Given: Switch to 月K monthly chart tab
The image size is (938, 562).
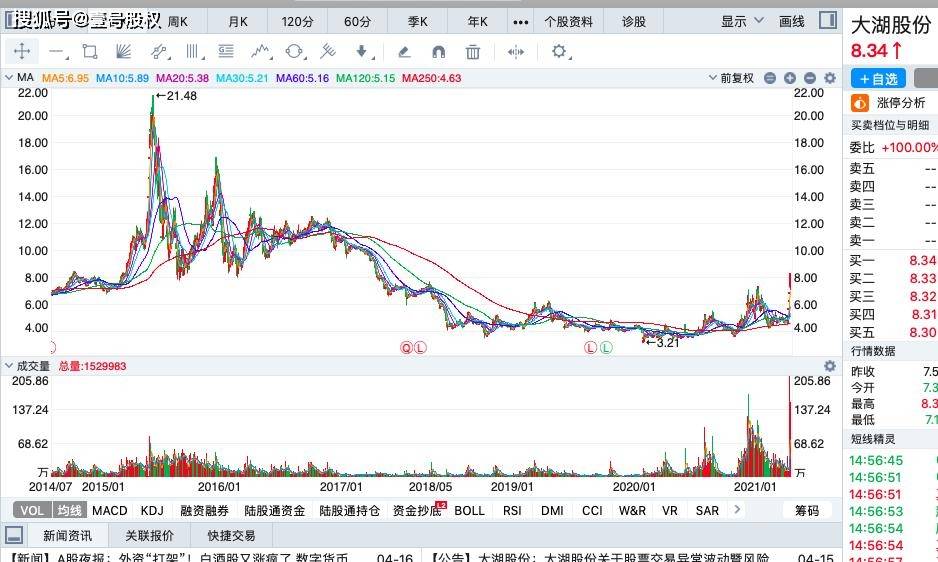Looking at the screenshot, I should [237, 22].
